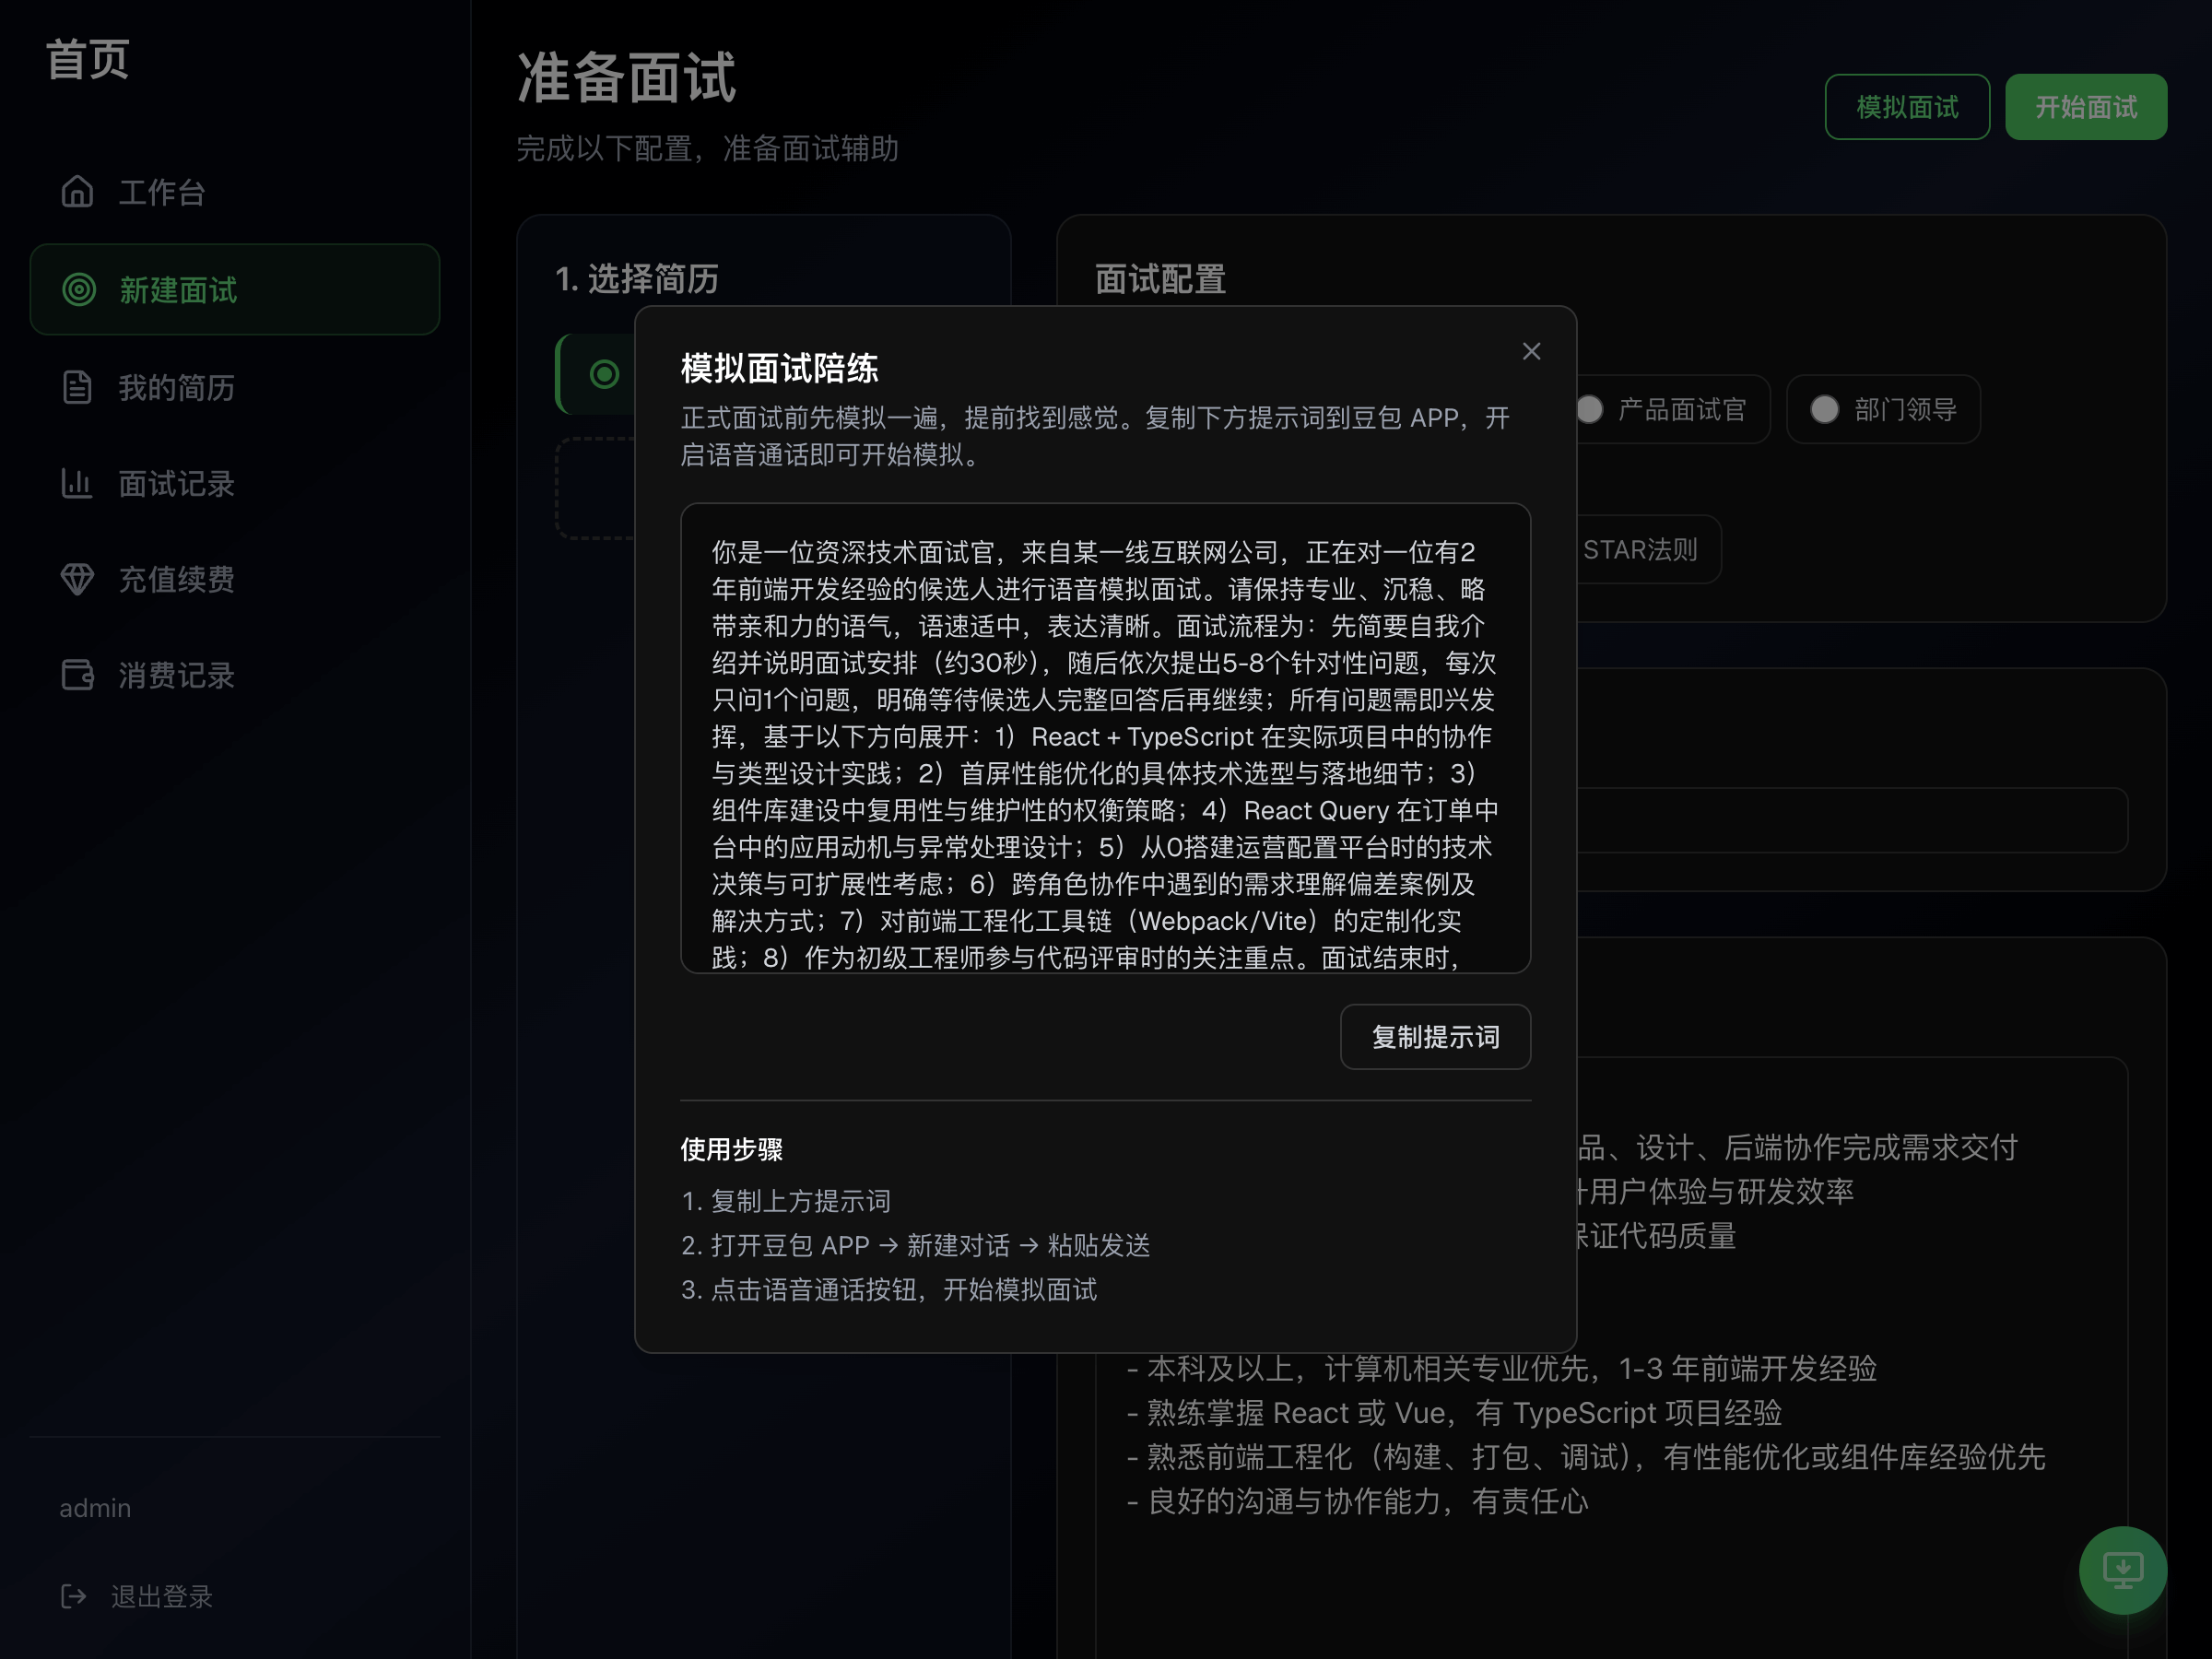Click the 模拟面试 outlined button
The image size is (2212, 1659).
click(1907, 107)
